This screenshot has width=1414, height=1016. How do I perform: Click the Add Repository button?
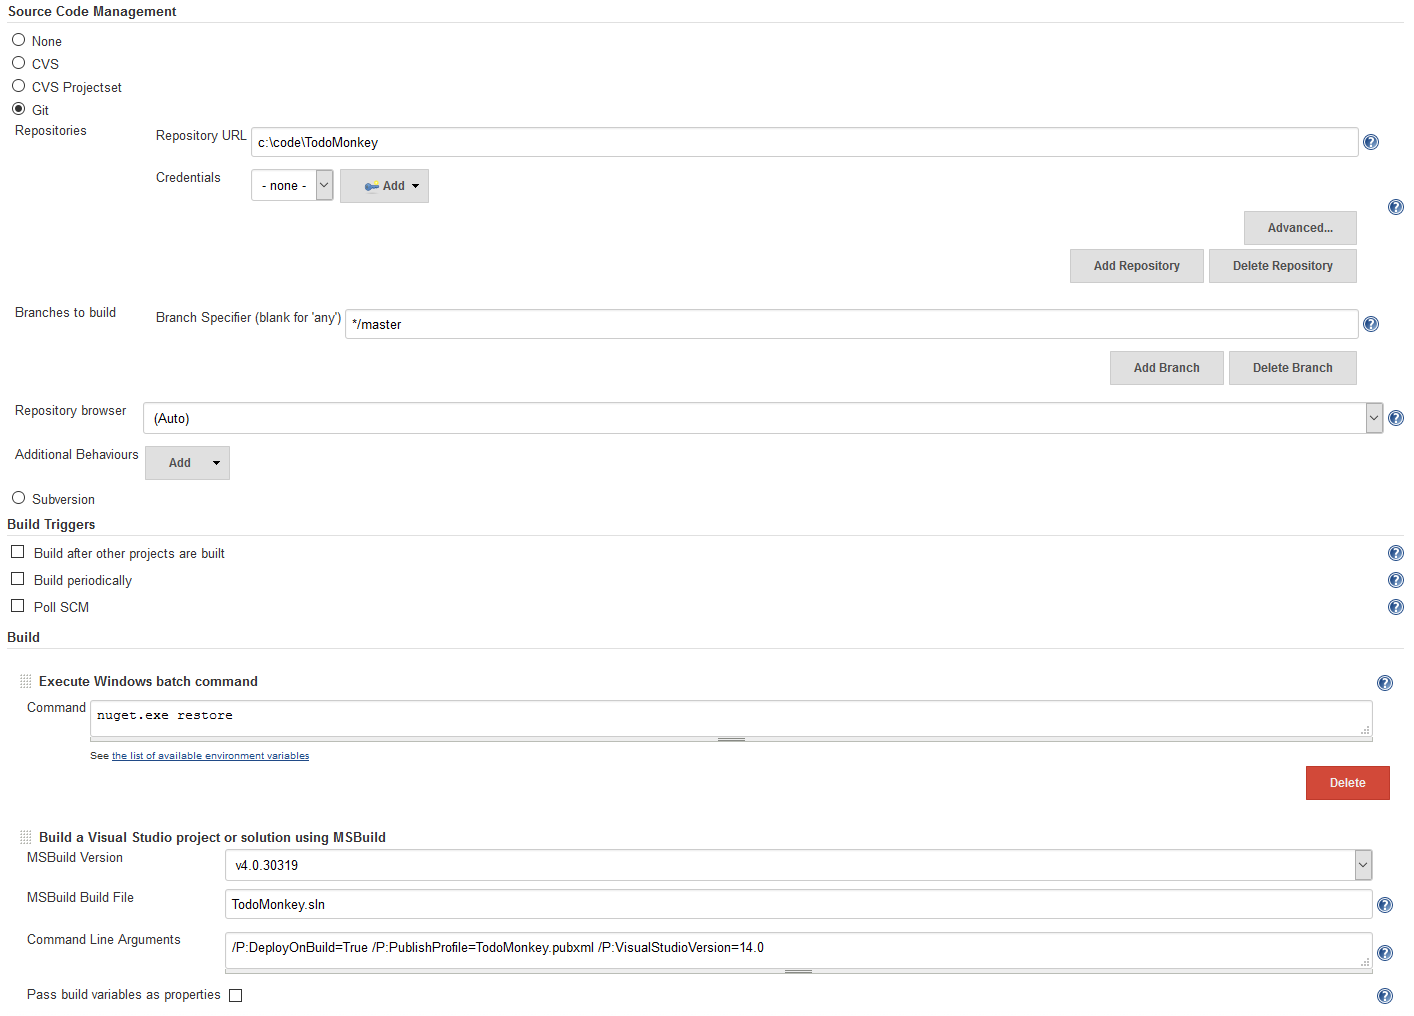1136,266
